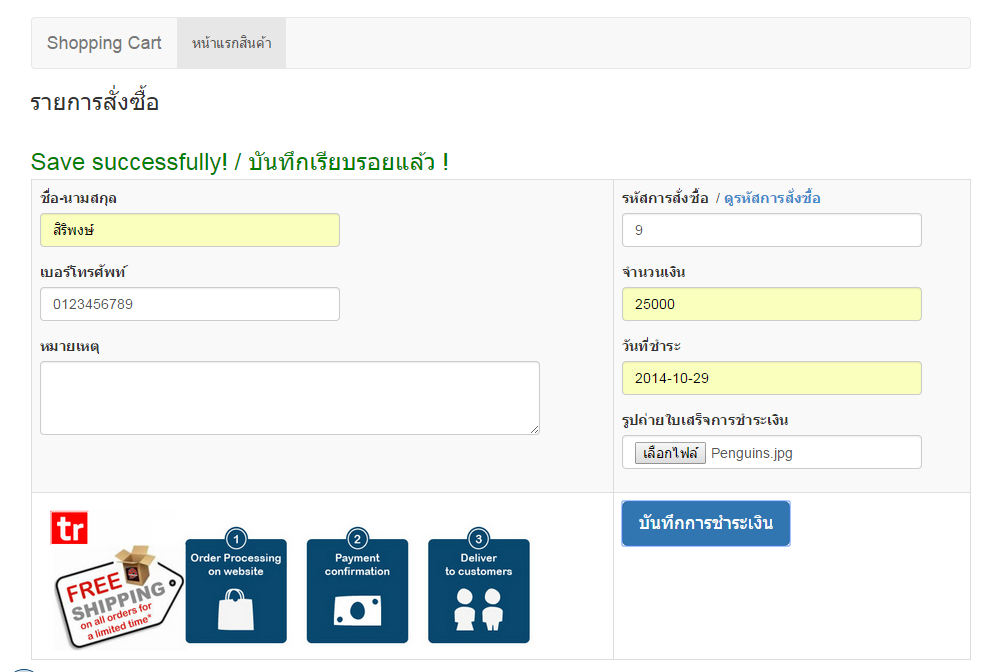Click the Order Processing shopping bag icon
The width and height of the screenshot is (987, 672).
(x=236, y=609)
